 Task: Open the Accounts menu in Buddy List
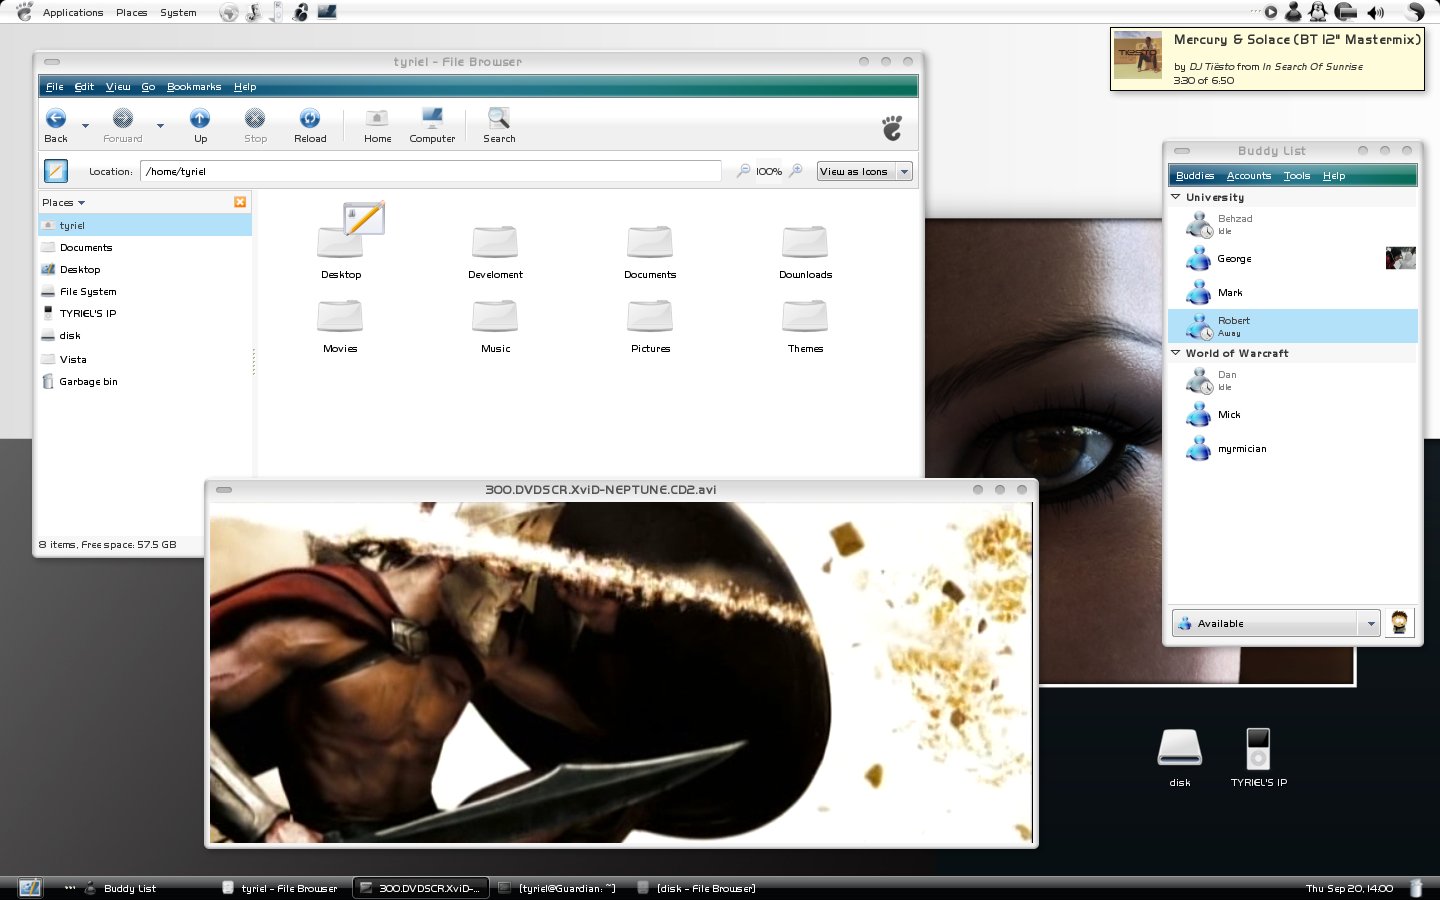coord(1249,176)
